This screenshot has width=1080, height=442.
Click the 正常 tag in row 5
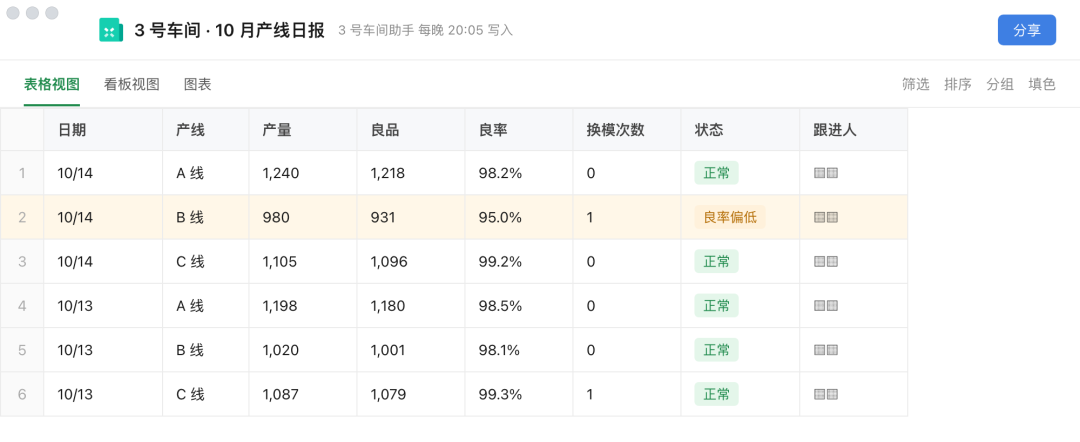coord(716,350)
